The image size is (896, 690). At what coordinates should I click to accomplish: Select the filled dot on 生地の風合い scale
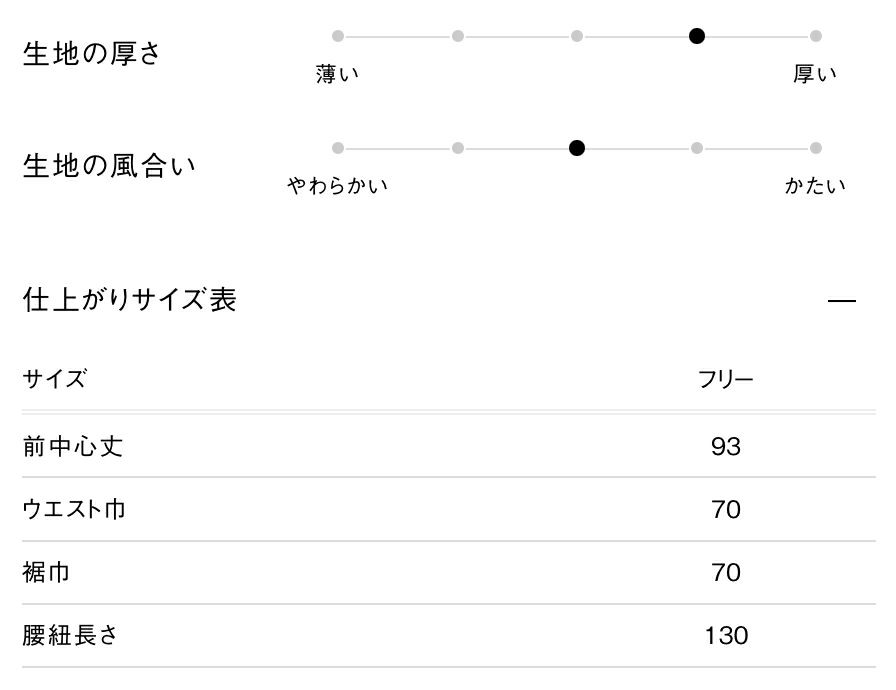click(x=577, y=148)
